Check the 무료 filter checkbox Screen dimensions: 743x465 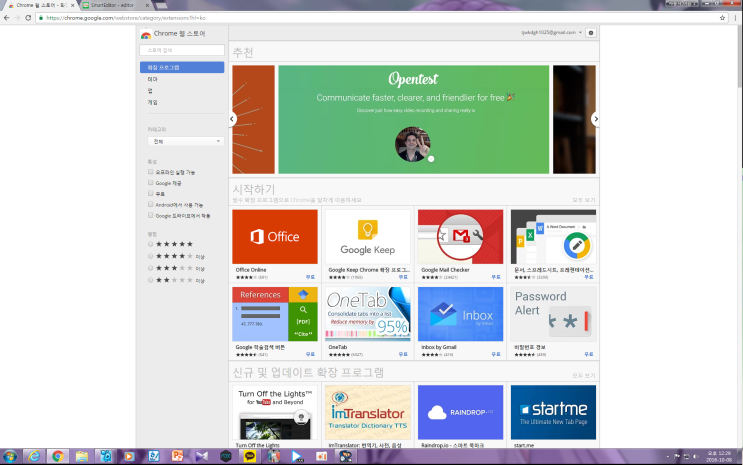(x=151, y=193)
